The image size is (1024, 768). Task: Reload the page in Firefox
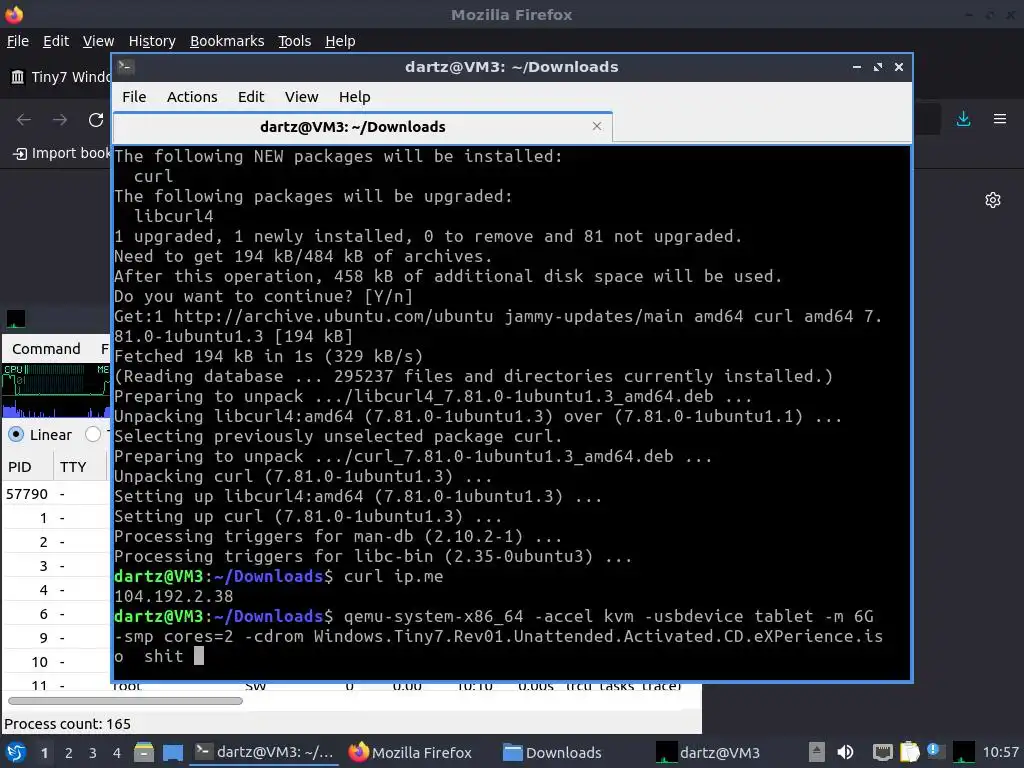[x=96, y=120]
